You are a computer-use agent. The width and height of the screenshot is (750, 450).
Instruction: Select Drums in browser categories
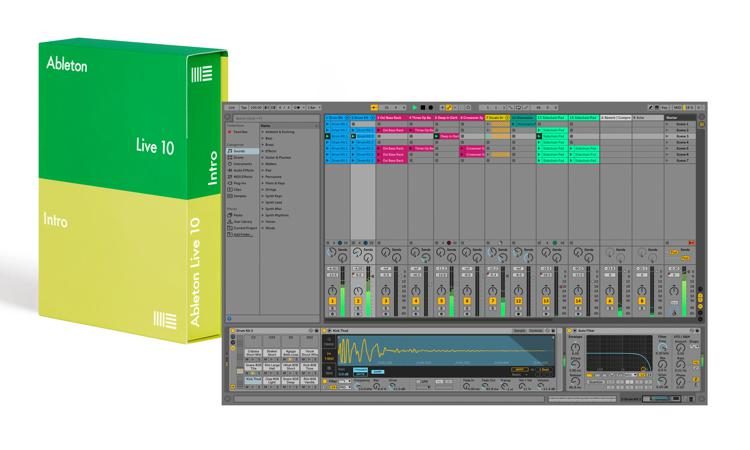click(x=243, y=157)
